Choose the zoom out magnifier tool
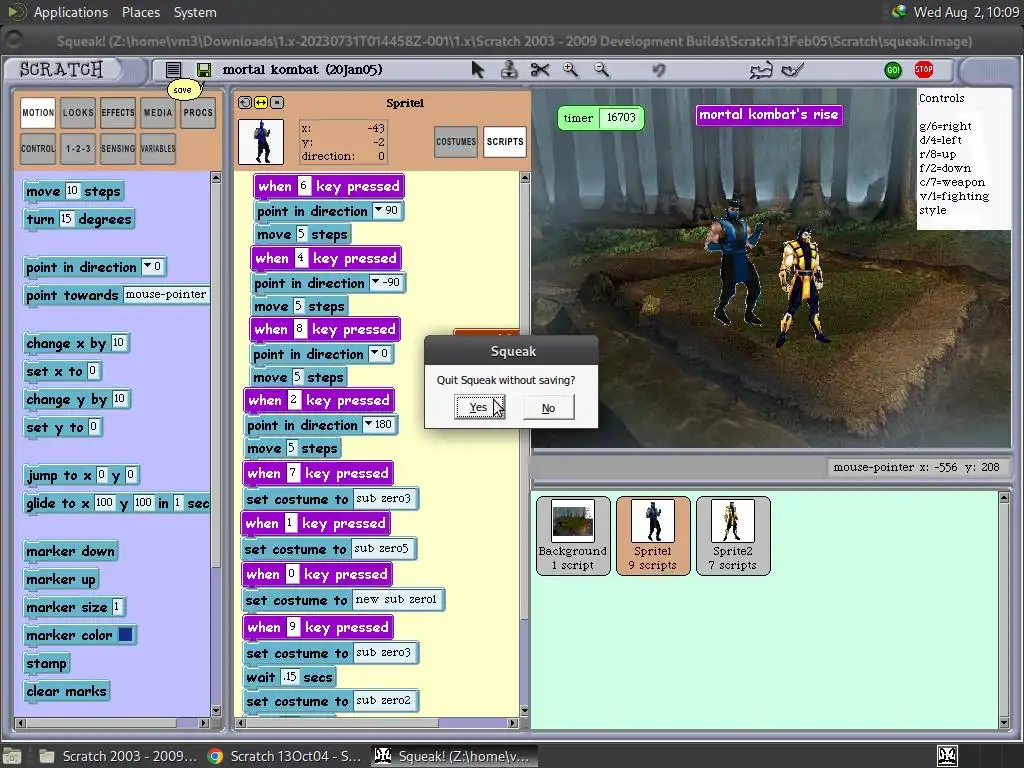Viewport: 1024px width, 768px height. pyautogui.click(x=601, y=69)
